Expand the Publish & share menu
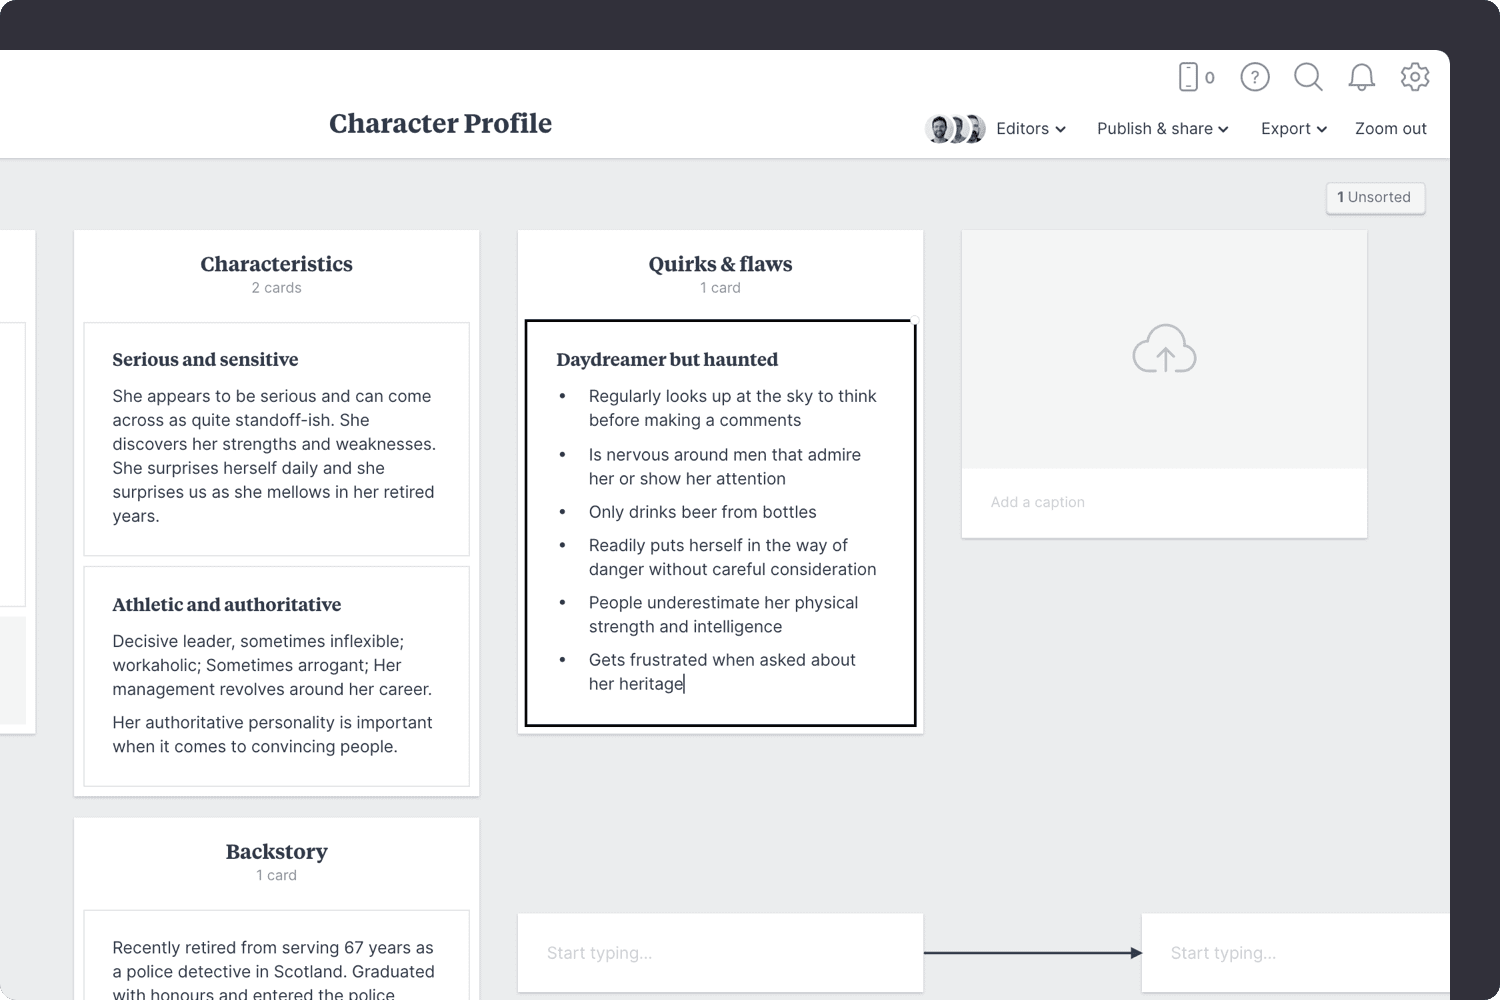 [x=1161, y=128]
